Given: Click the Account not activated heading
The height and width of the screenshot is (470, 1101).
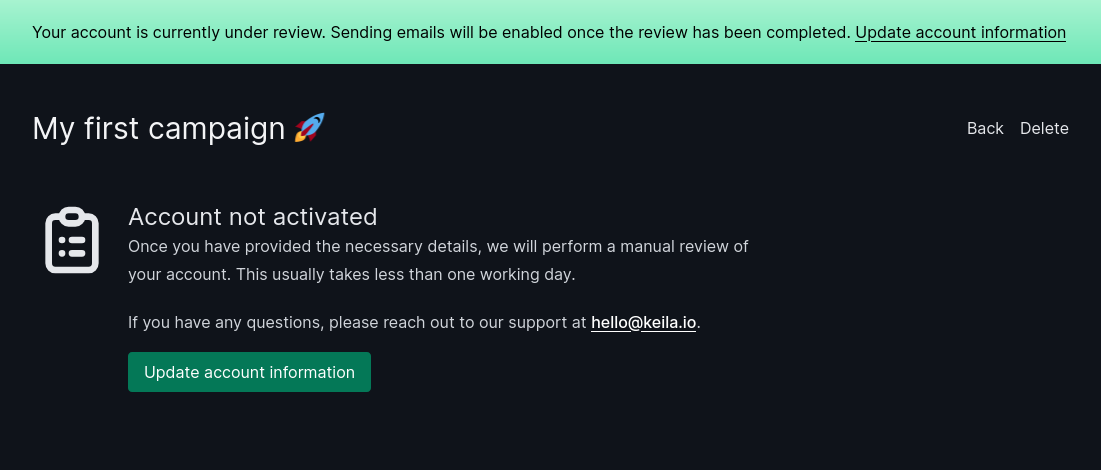Looking at the screenshot, I should point(253,216).
